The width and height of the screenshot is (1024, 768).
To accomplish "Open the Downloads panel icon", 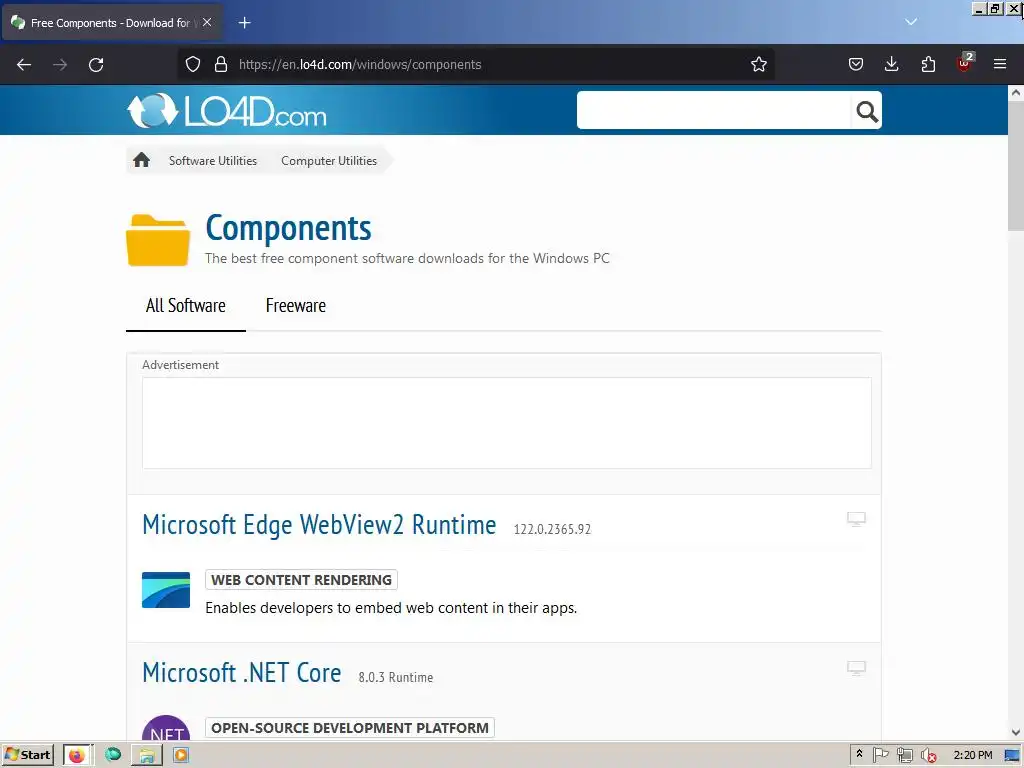I will (891, 64).
